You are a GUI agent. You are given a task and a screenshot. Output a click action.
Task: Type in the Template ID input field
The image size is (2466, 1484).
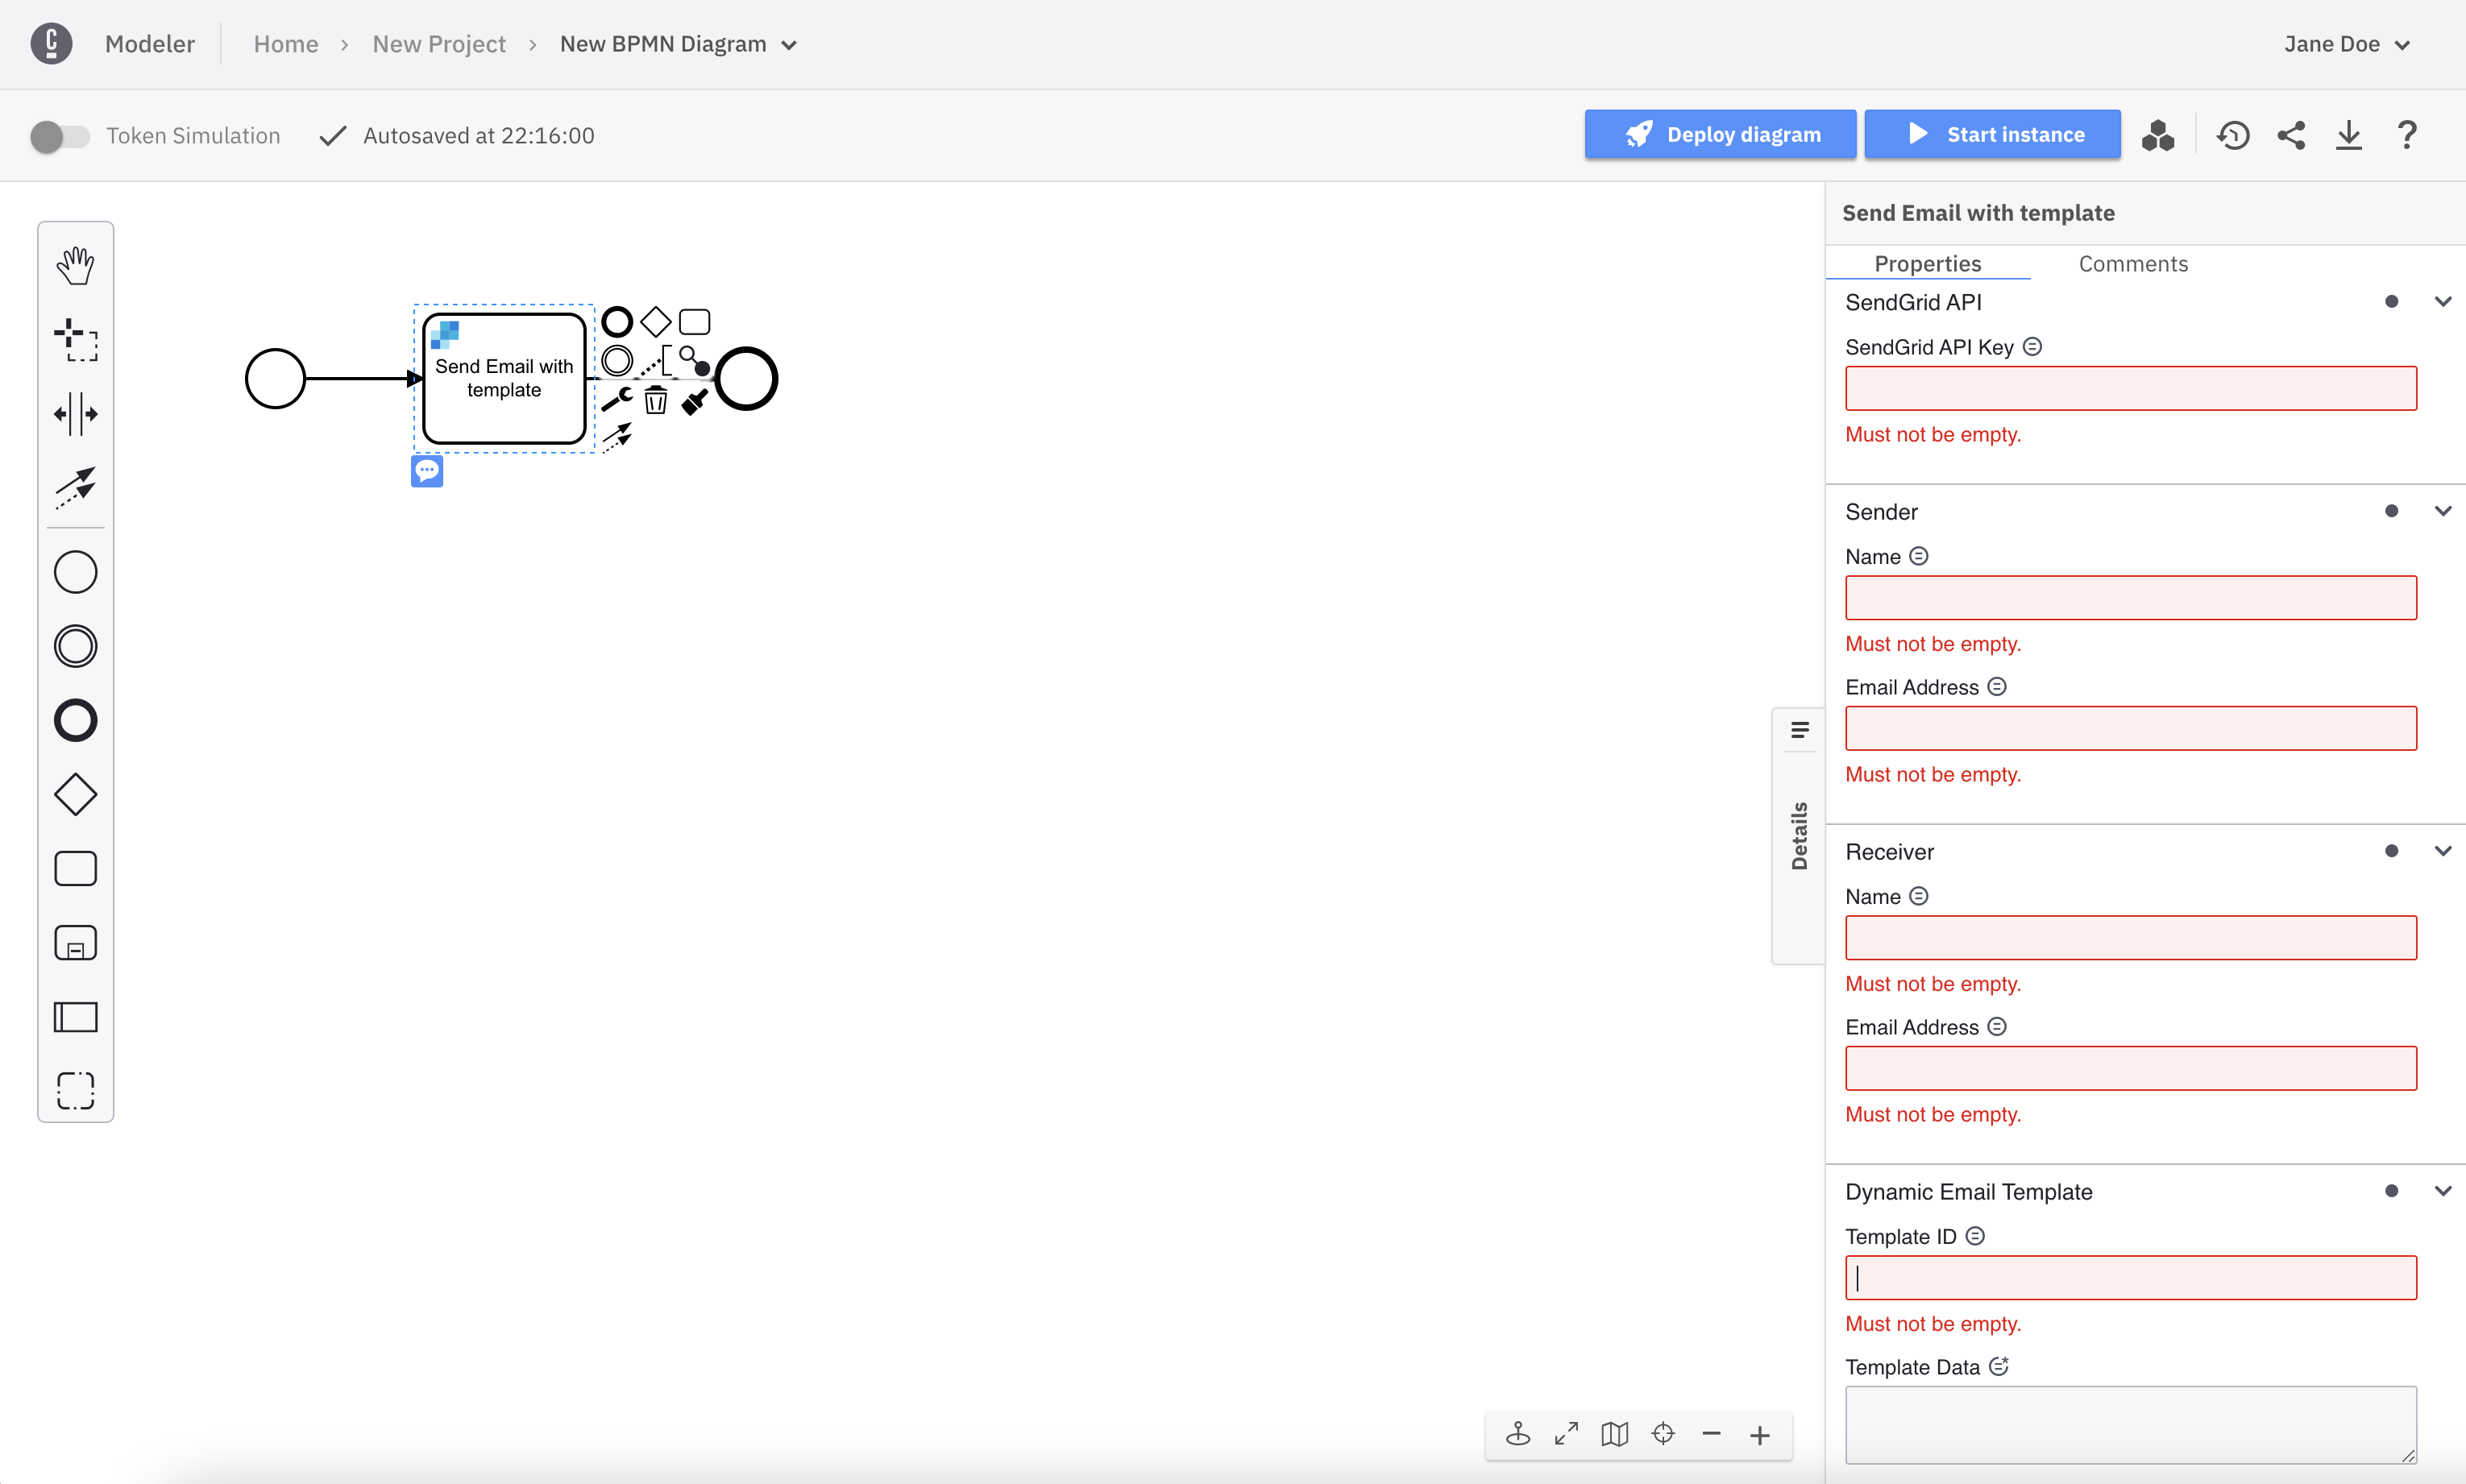2129,1277
